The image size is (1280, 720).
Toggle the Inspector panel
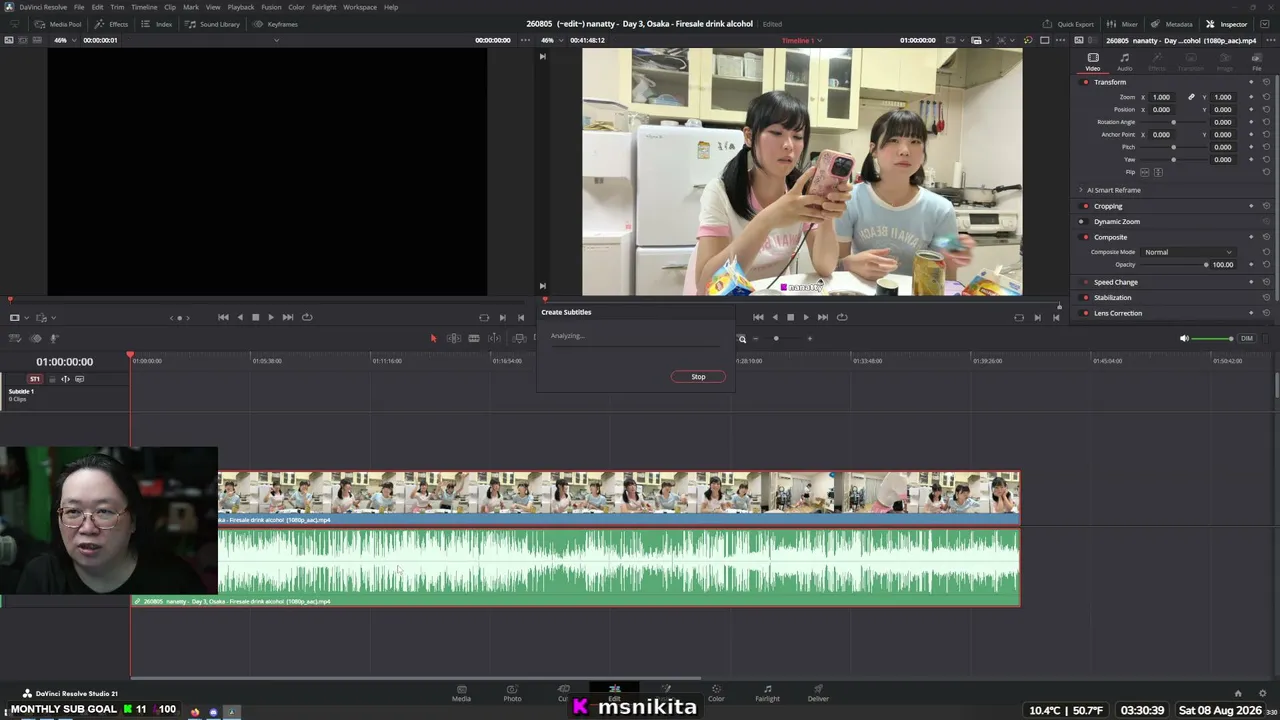[x=1226, y=24]
